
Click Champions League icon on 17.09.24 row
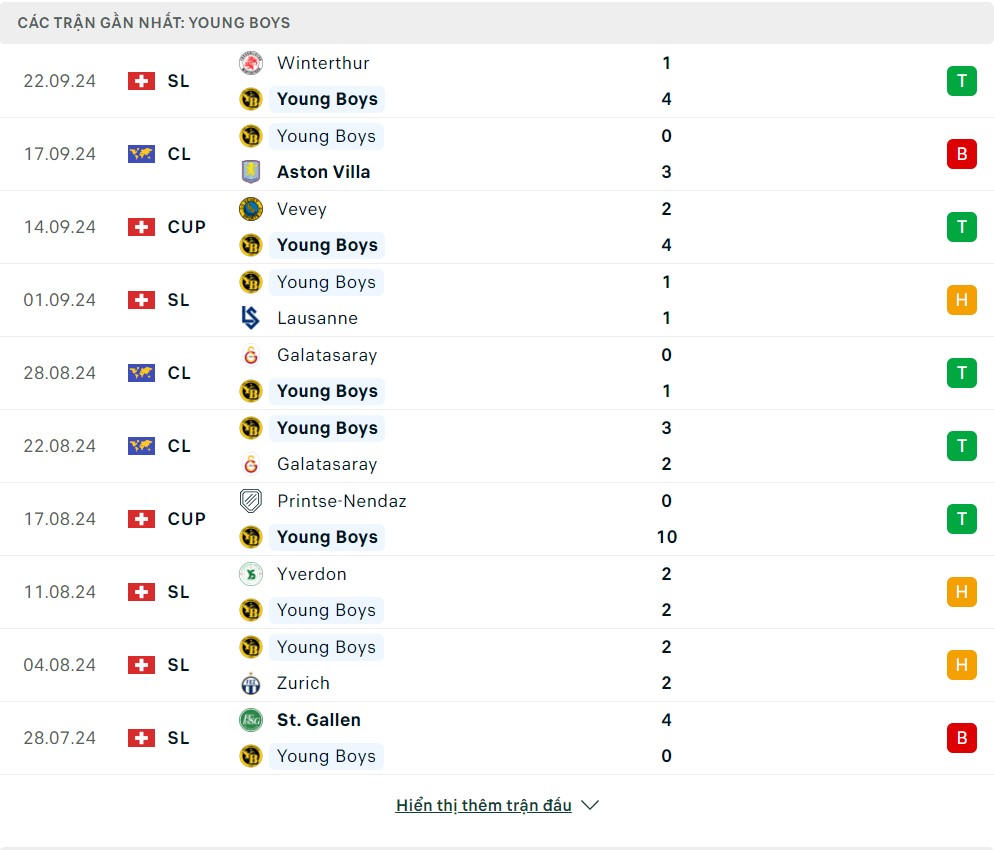[141, 154]
